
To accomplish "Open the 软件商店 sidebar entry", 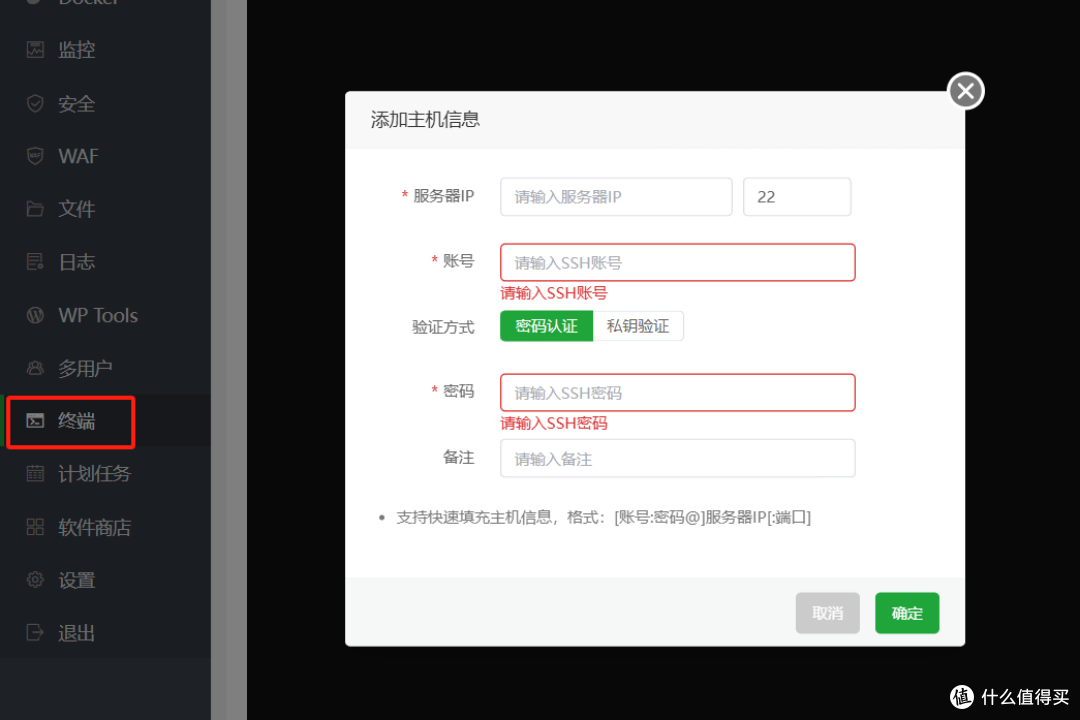I will [x=105, y=527].
